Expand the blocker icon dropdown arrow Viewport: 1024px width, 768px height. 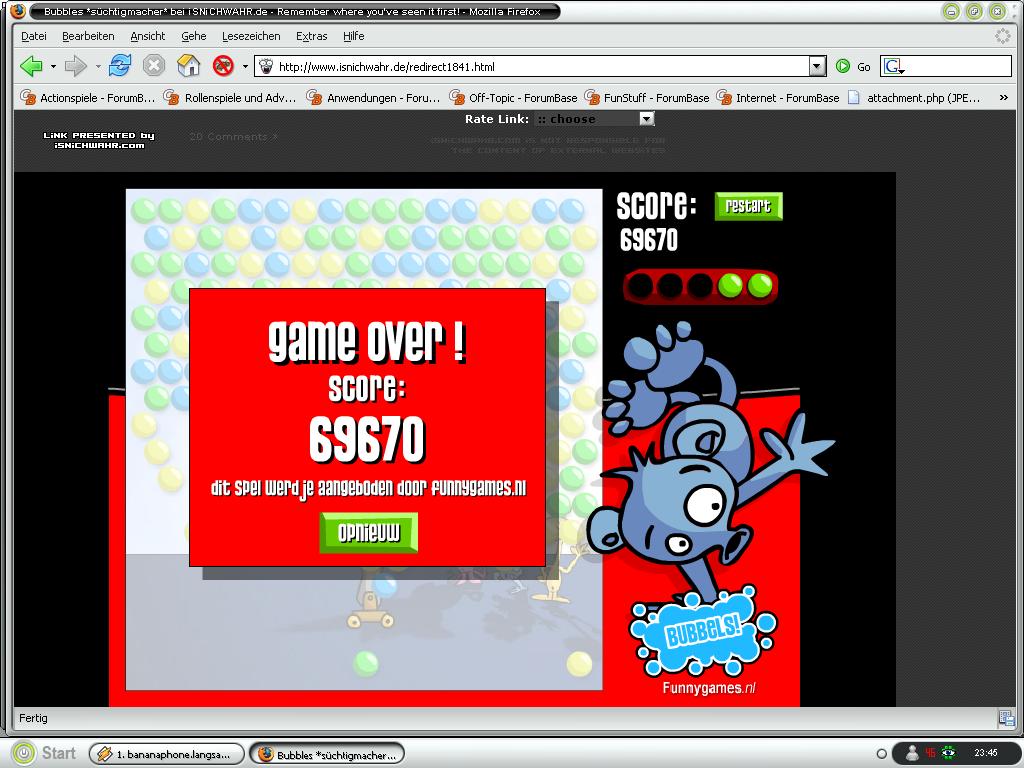[245, 66]
